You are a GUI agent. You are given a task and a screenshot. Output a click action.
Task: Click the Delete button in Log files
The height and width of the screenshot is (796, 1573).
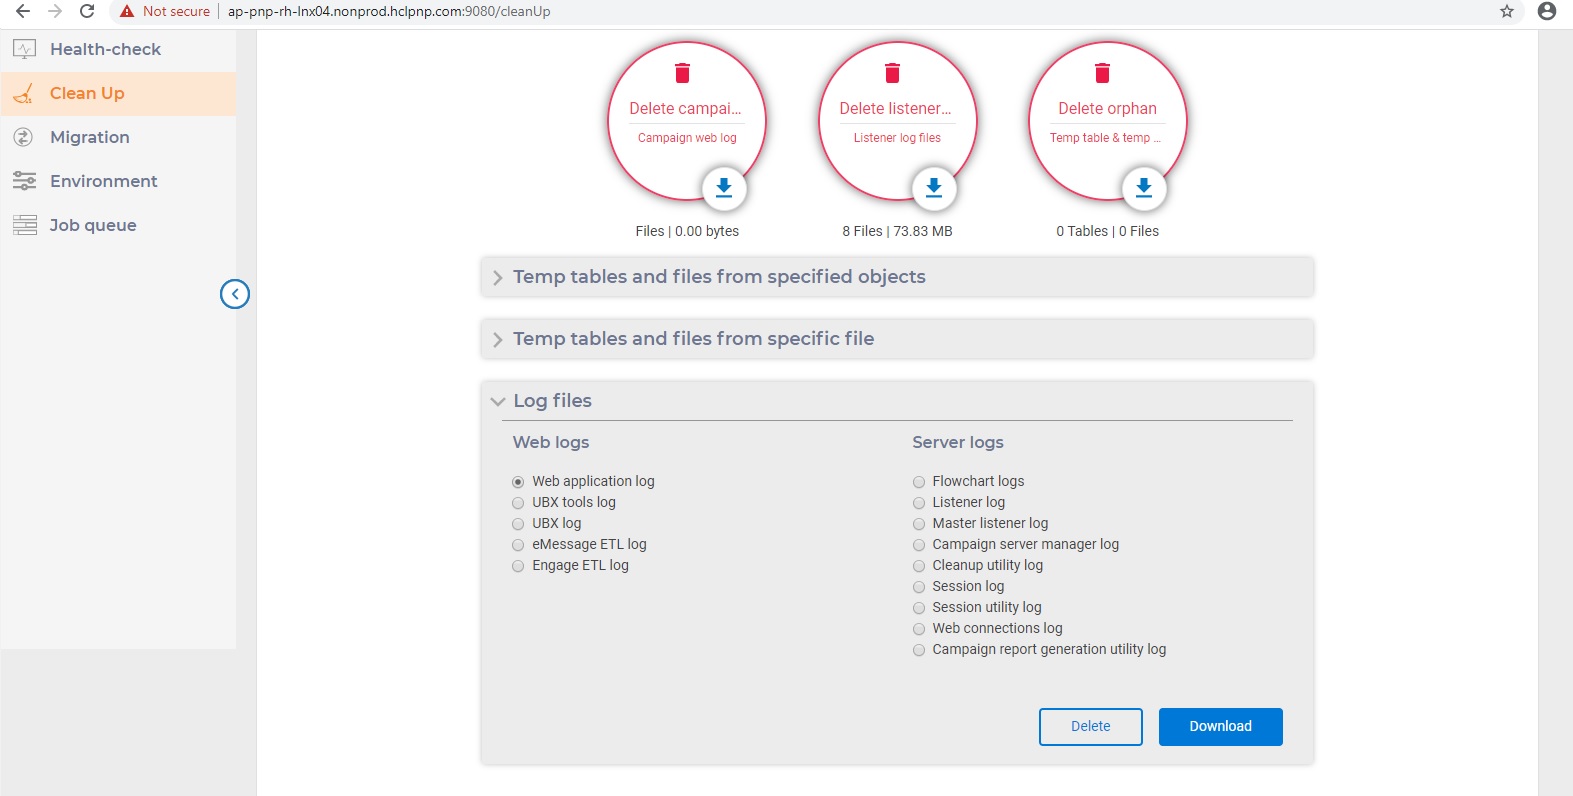1090,727
